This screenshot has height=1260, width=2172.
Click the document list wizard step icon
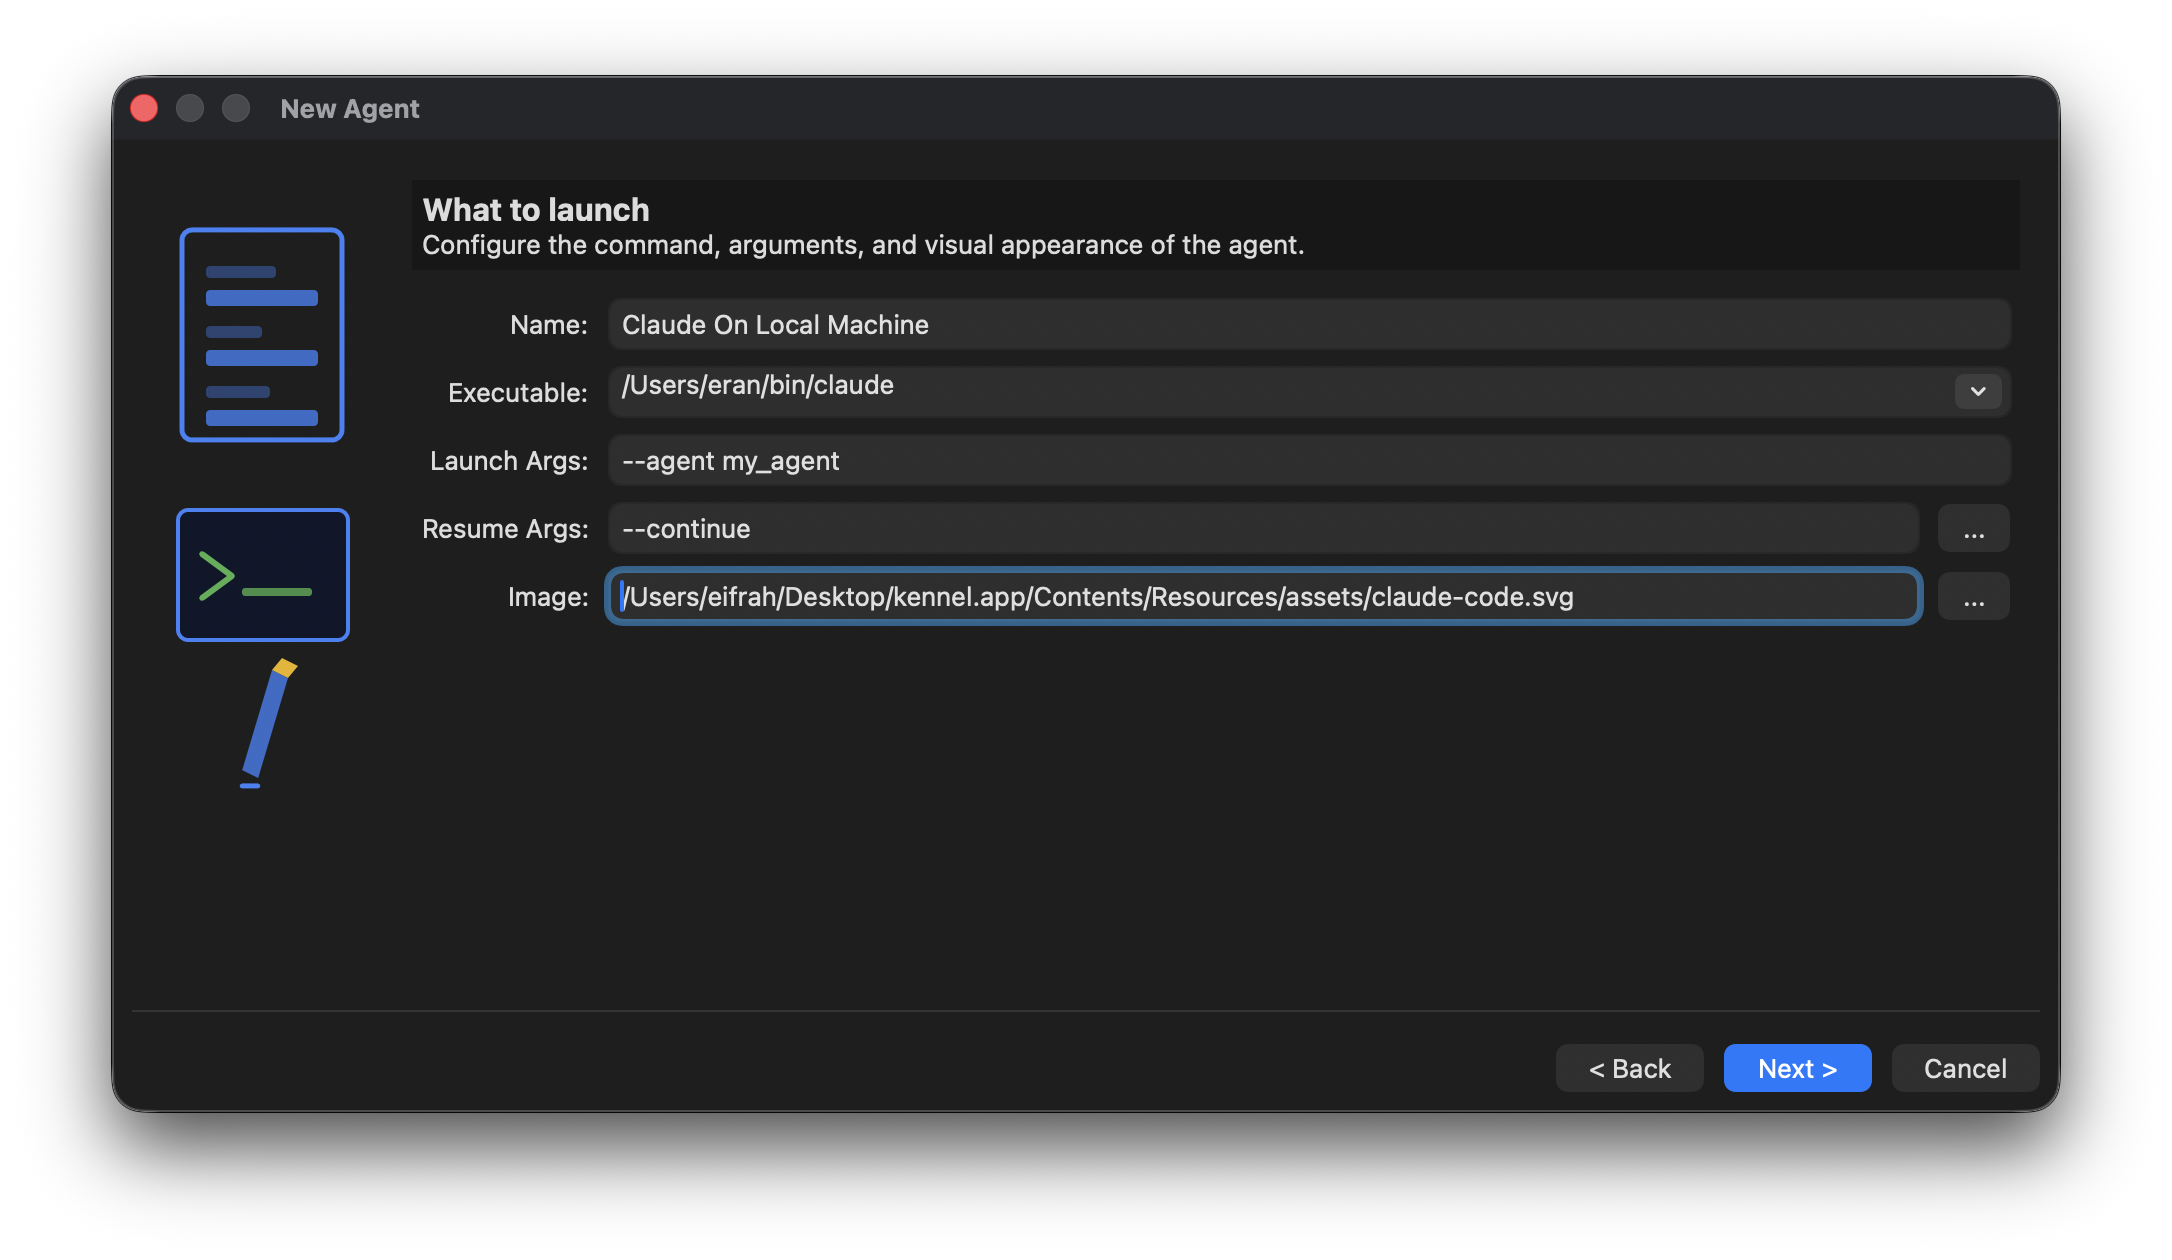click(x=262, y=335)
